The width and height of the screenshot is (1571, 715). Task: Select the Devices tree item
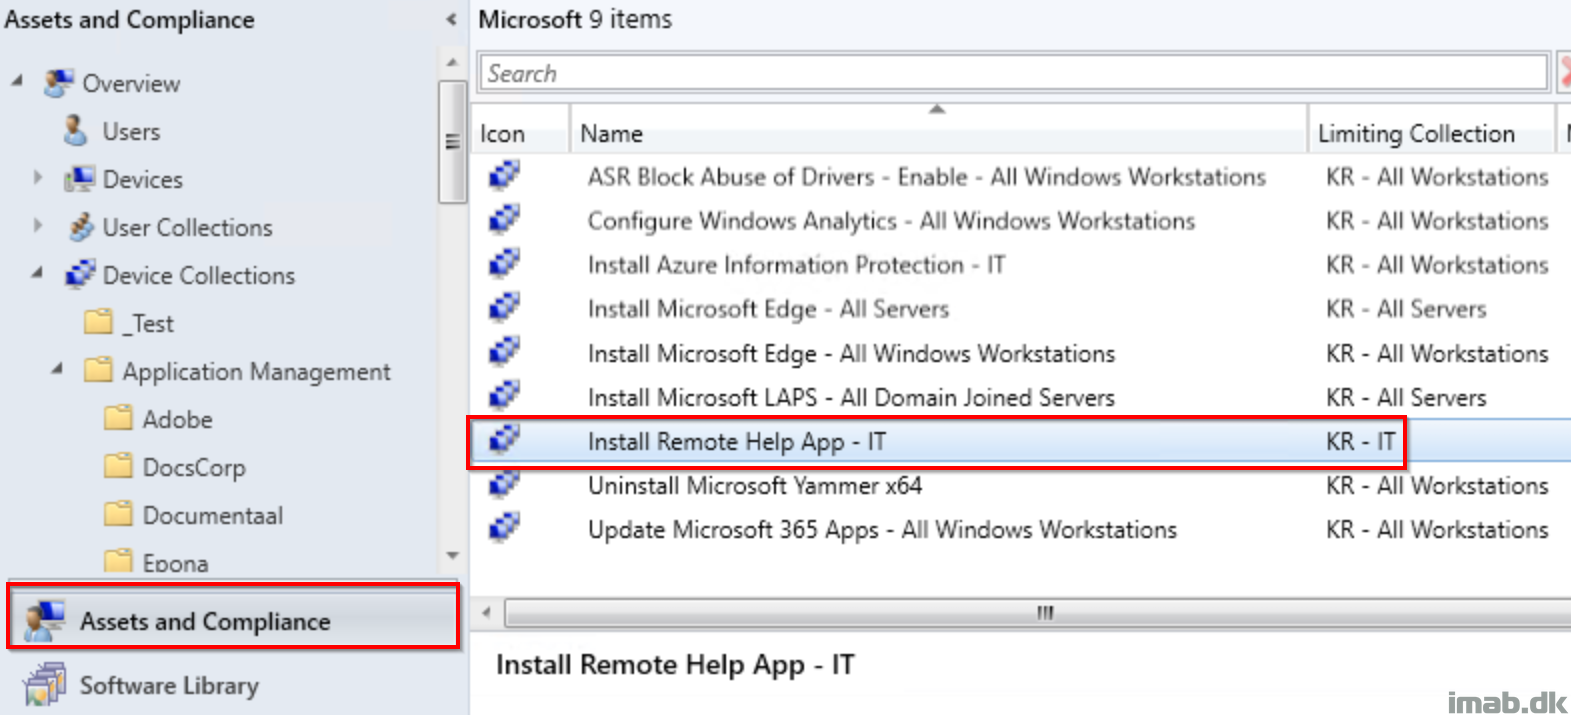(143, 179)
